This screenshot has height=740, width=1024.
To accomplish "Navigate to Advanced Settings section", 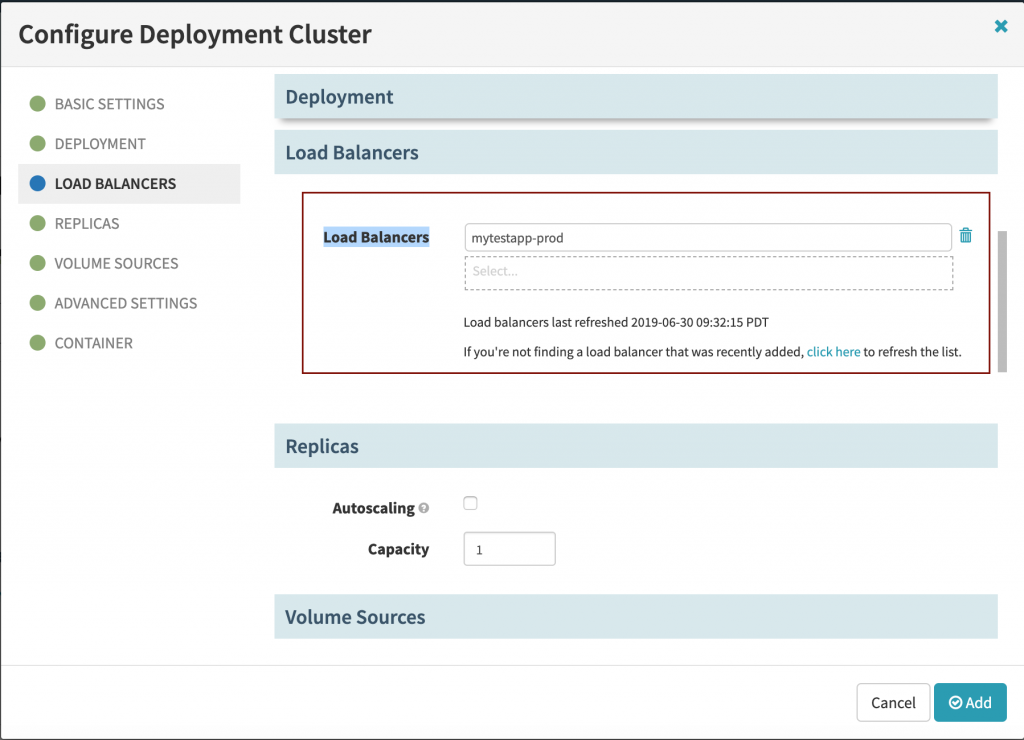I will pyautogui.click(x=125, y=303).
